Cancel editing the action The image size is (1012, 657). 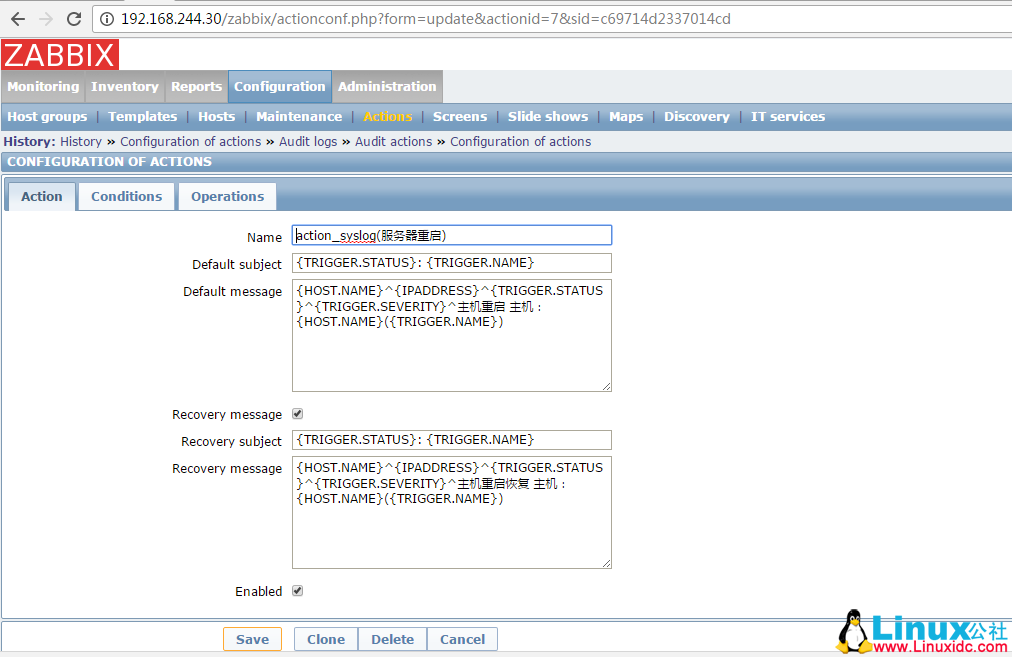pos(462,639)
